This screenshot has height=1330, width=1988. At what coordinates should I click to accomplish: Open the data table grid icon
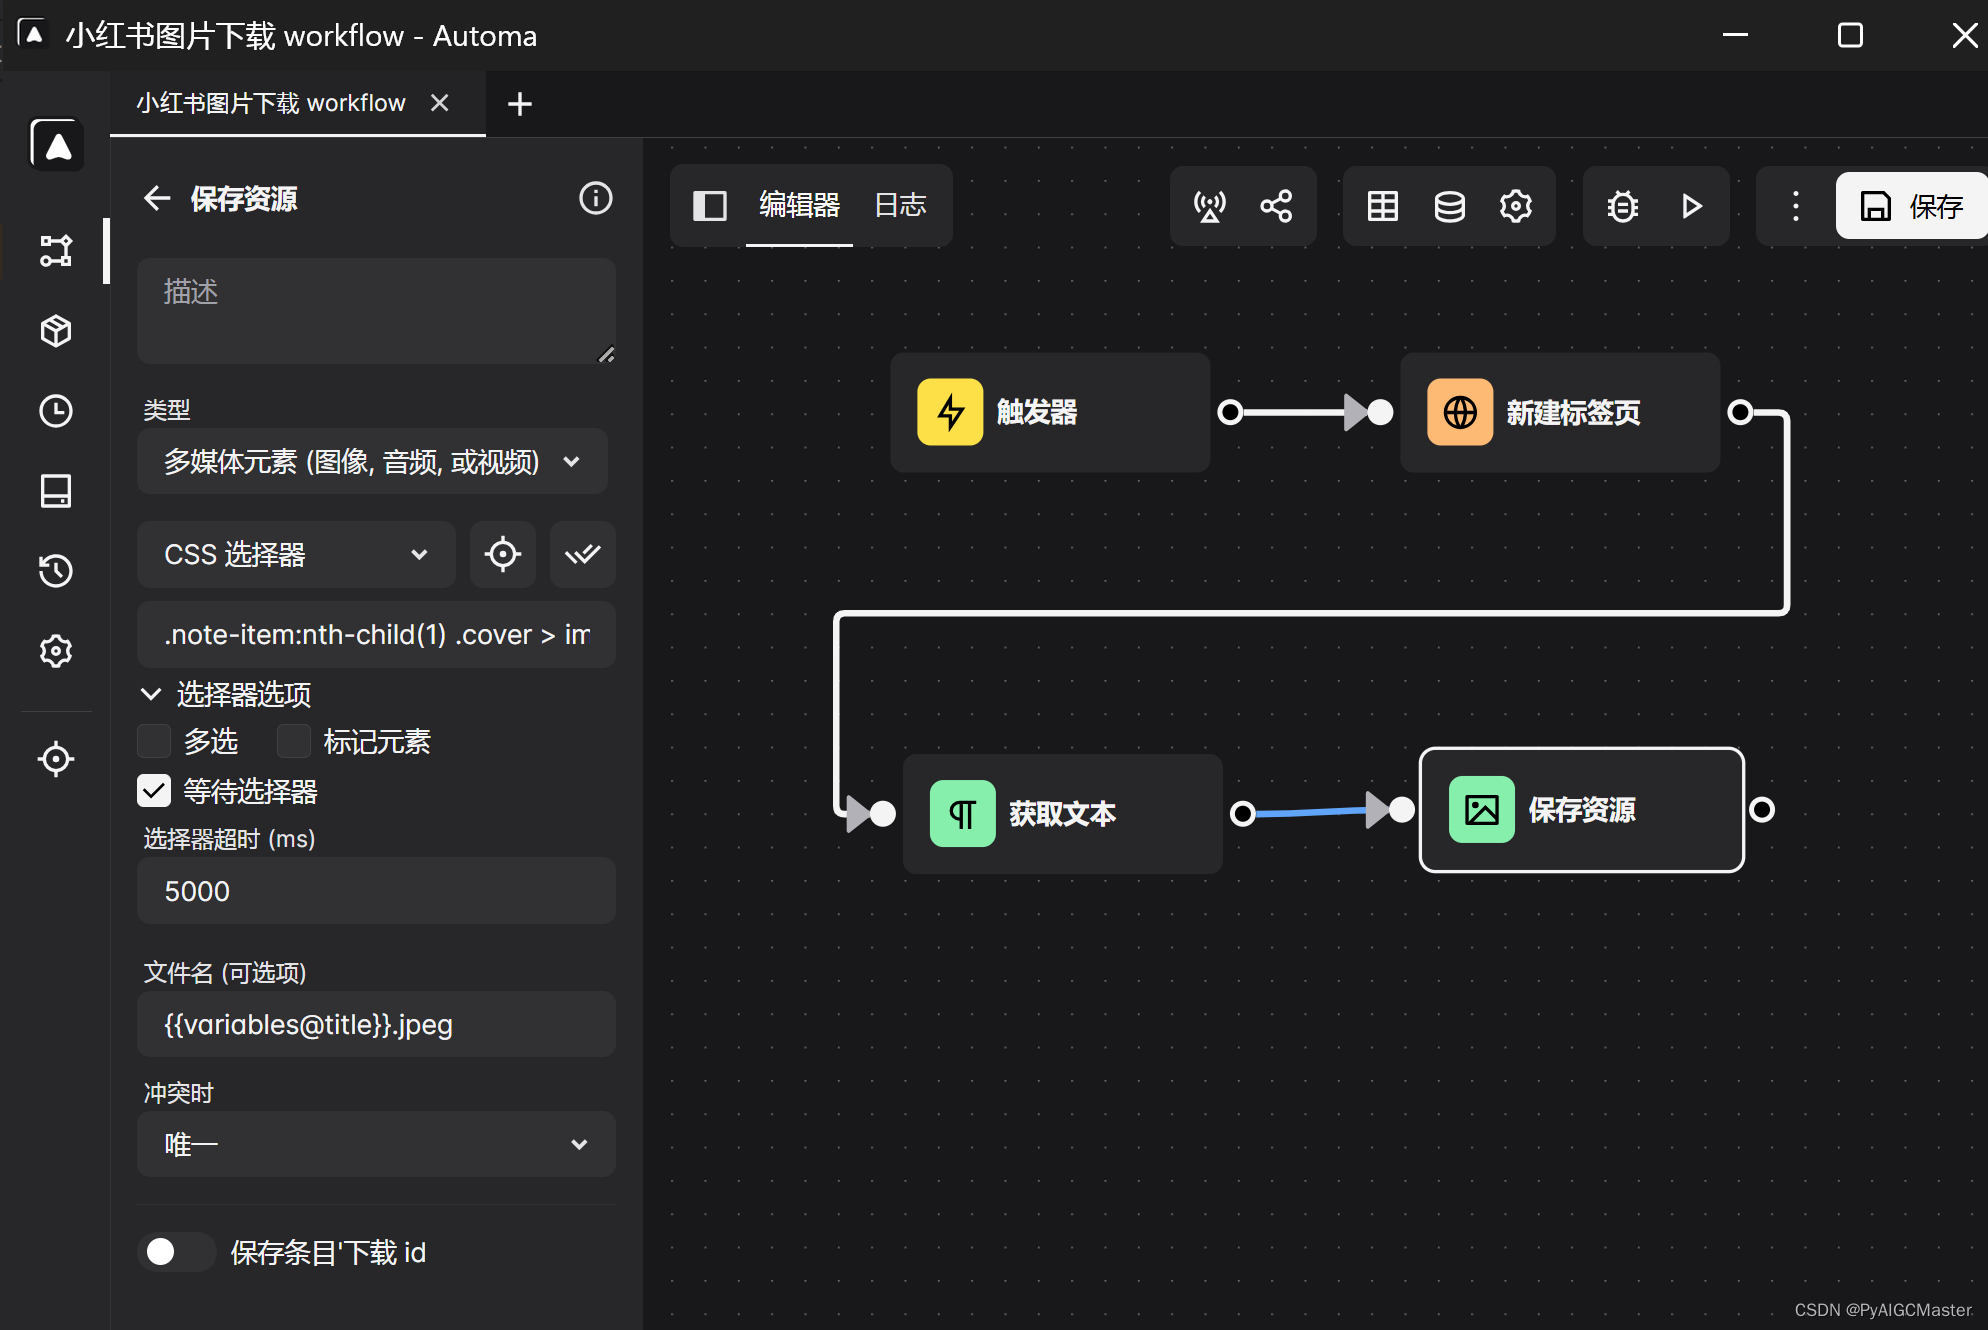click(x=1382, y=206)
